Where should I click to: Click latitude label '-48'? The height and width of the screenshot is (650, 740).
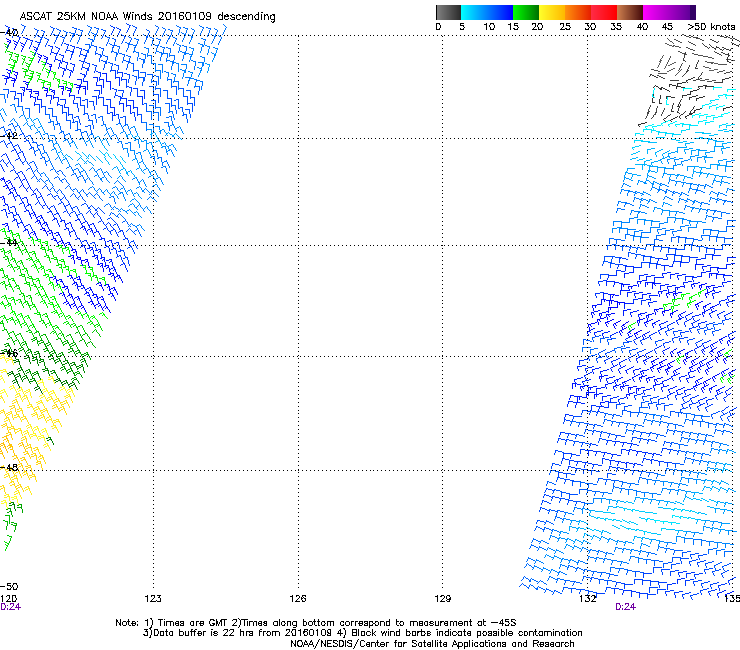pos(9,467)
